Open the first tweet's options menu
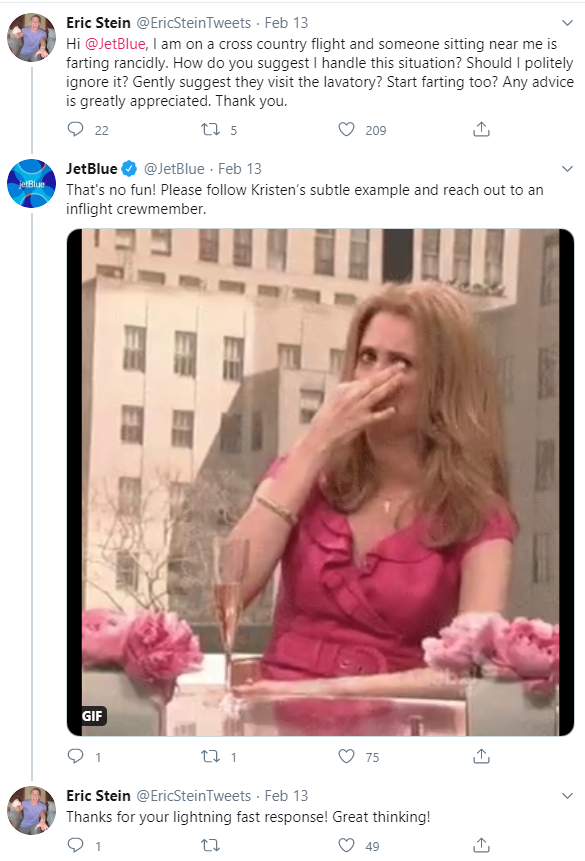This screenshot has width=585, height=861. 568,22
